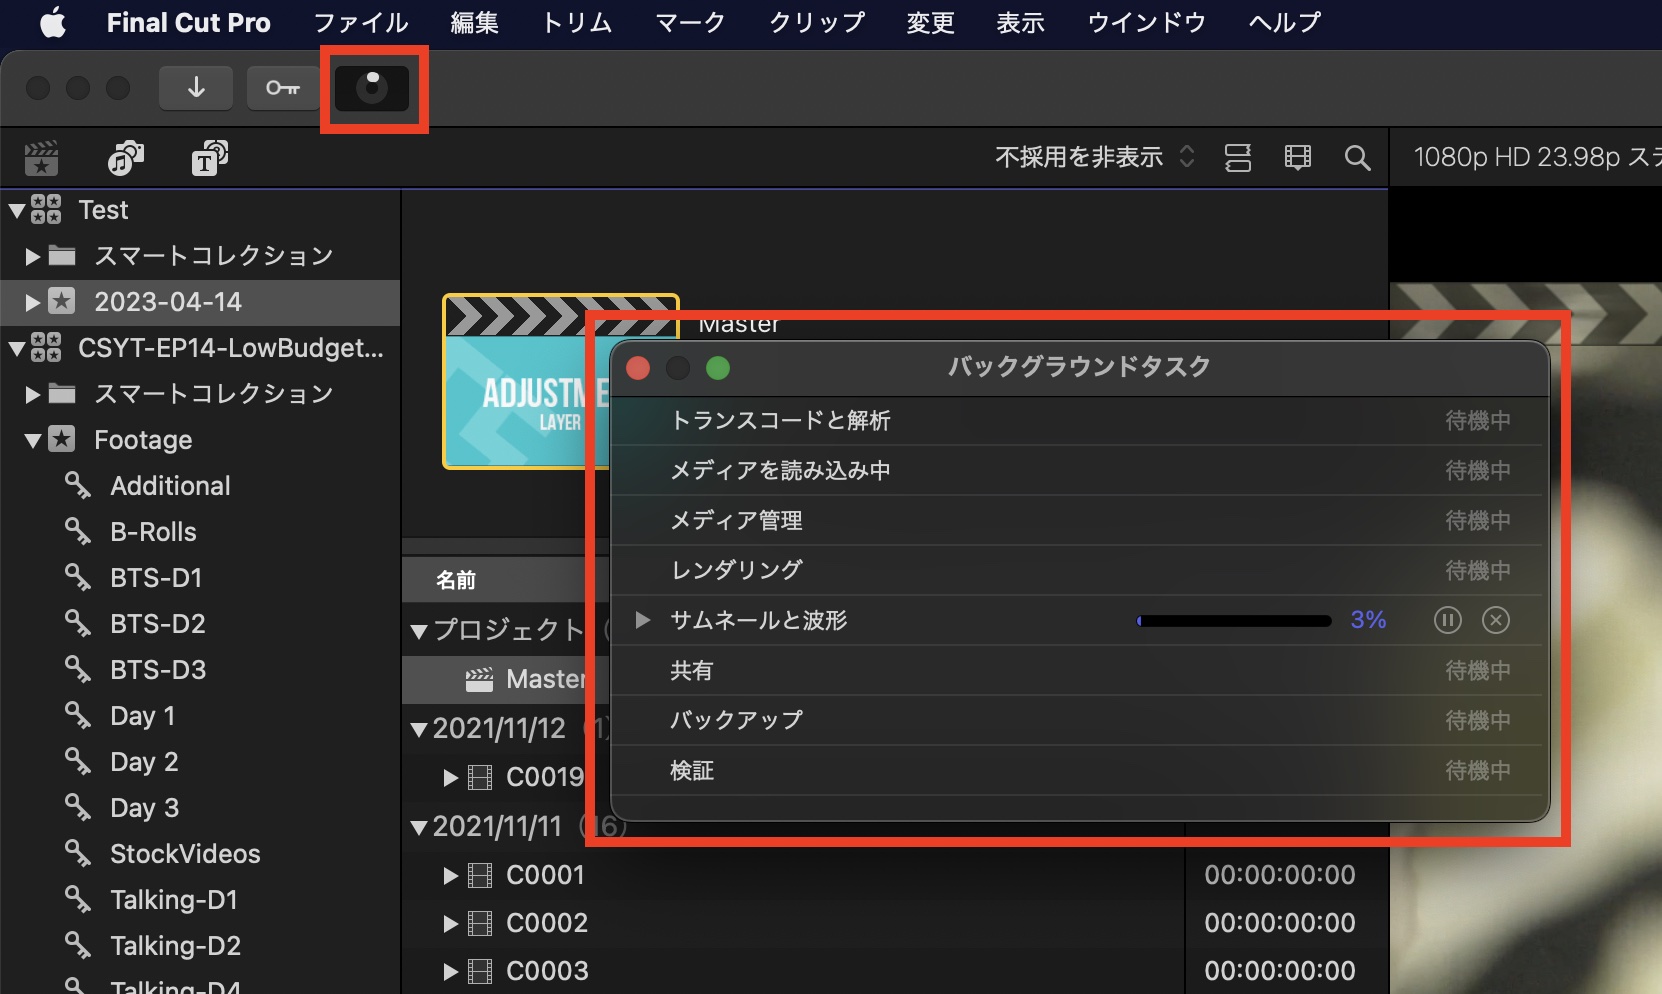
Task: Select the StockVideos keyword collection
Action: pyautogui.click(x=185, y=854)
